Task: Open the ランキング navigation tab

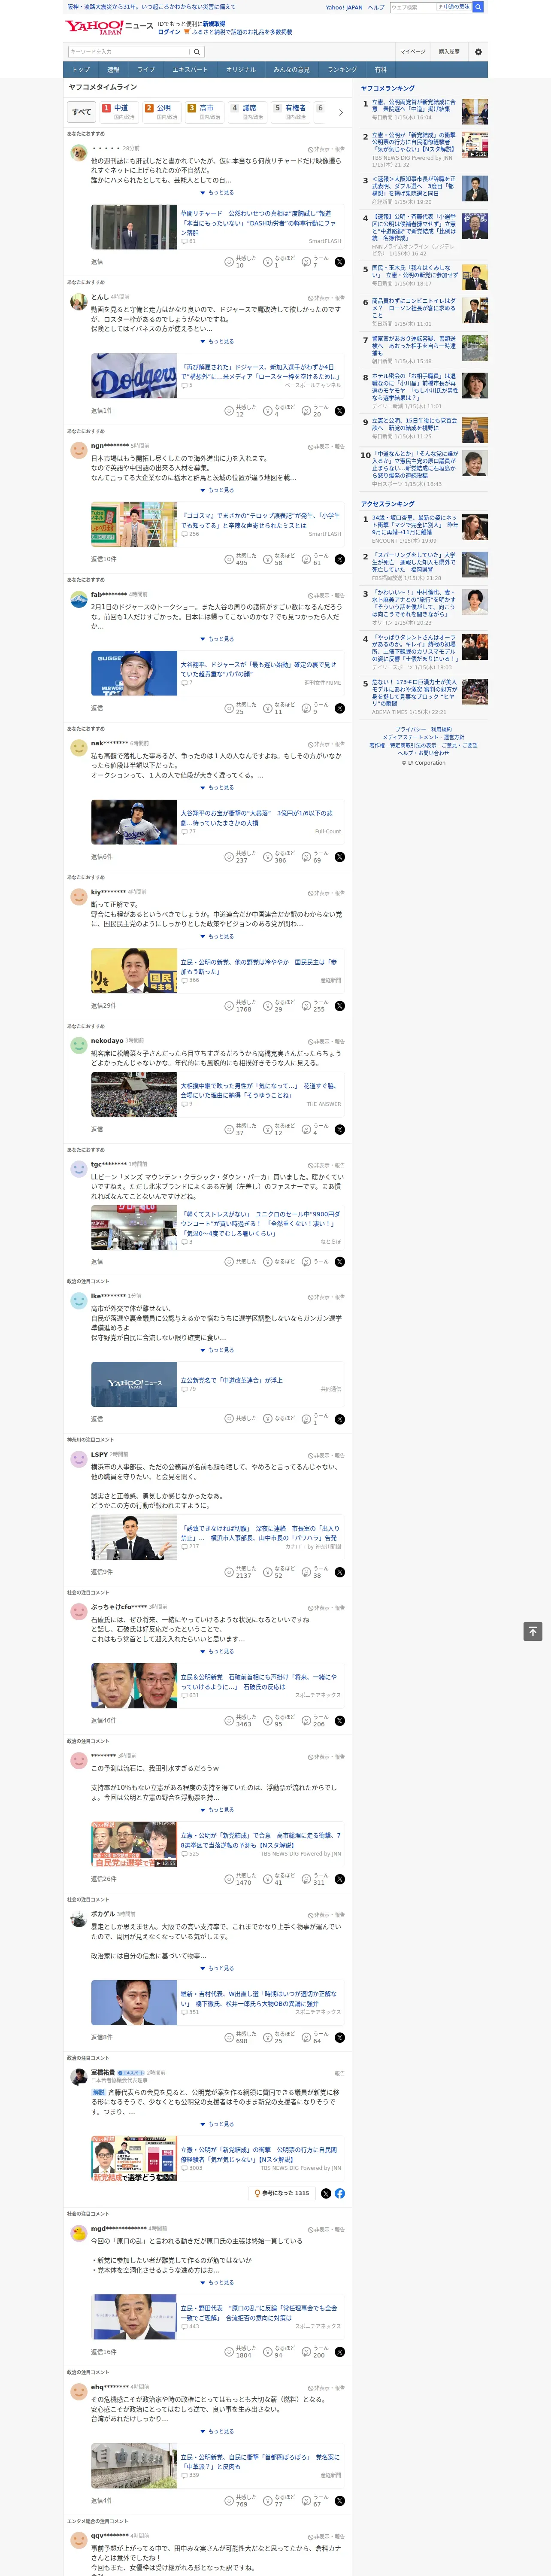Action: [342, 70]
